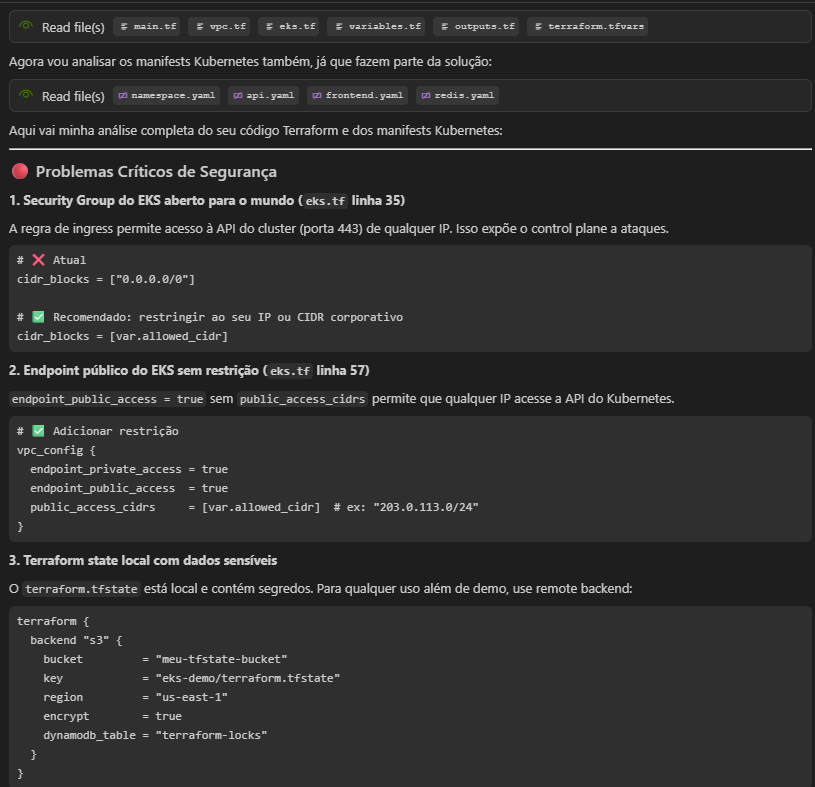Click the eye icon beside the YAML files
The width and height of the screenshot is (815, 787).
(26, 96)
